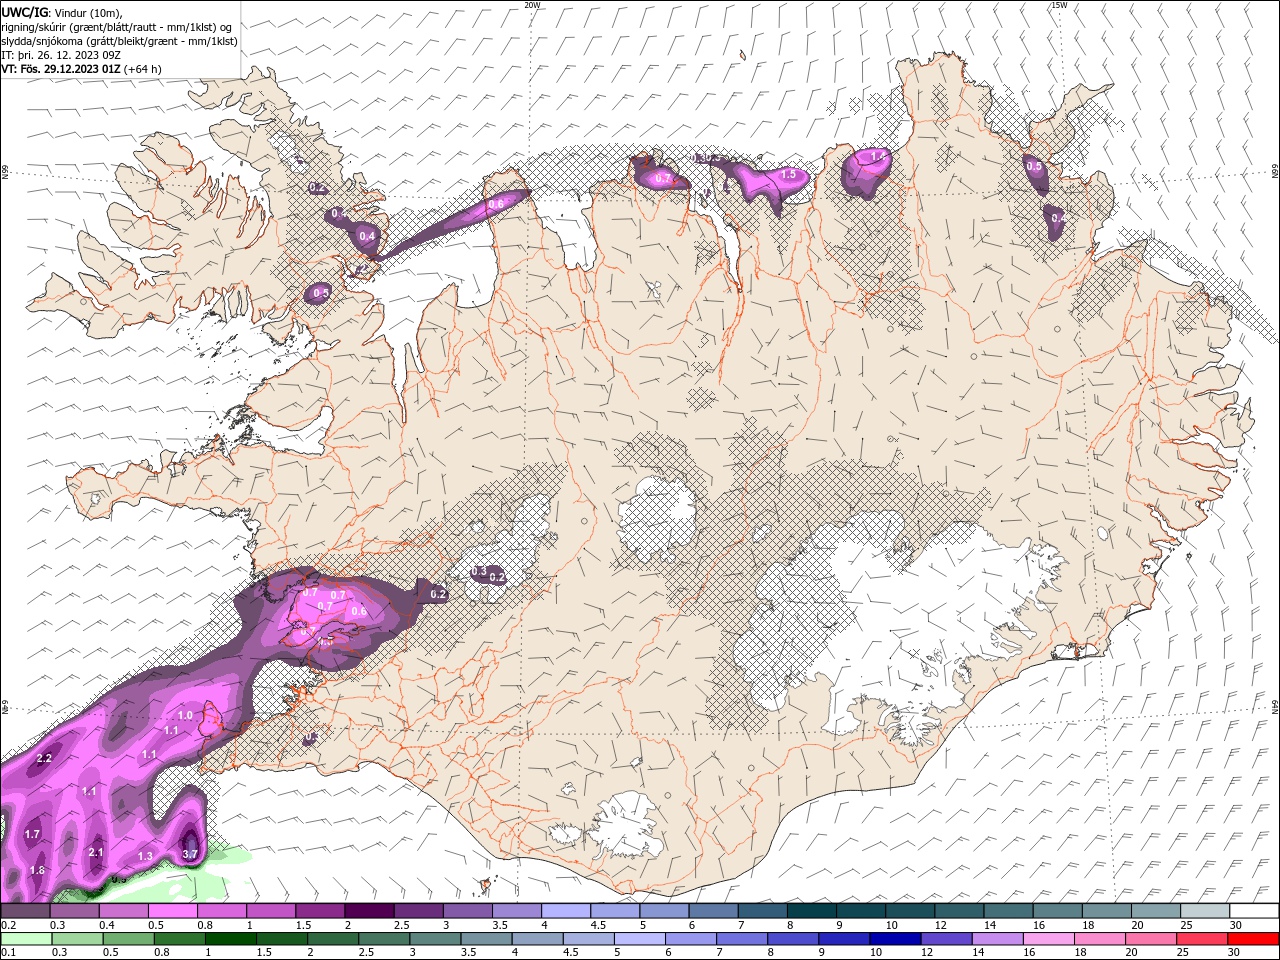Click the 'slydda/snjókoma' legend description line
The image size is (1280, 960).
[x=119, y=41]
